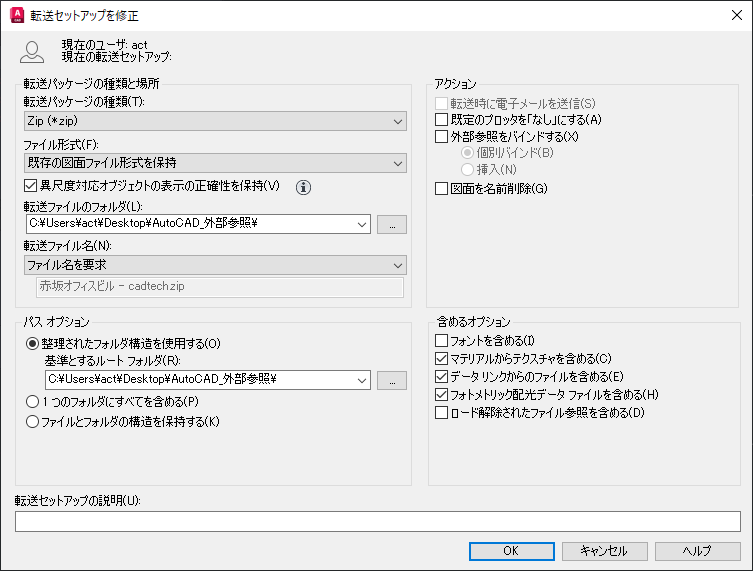Viewport: 753px width, 571px height.
Task: Open ファイル形式 dropdown
Action: tap(215, 163)
